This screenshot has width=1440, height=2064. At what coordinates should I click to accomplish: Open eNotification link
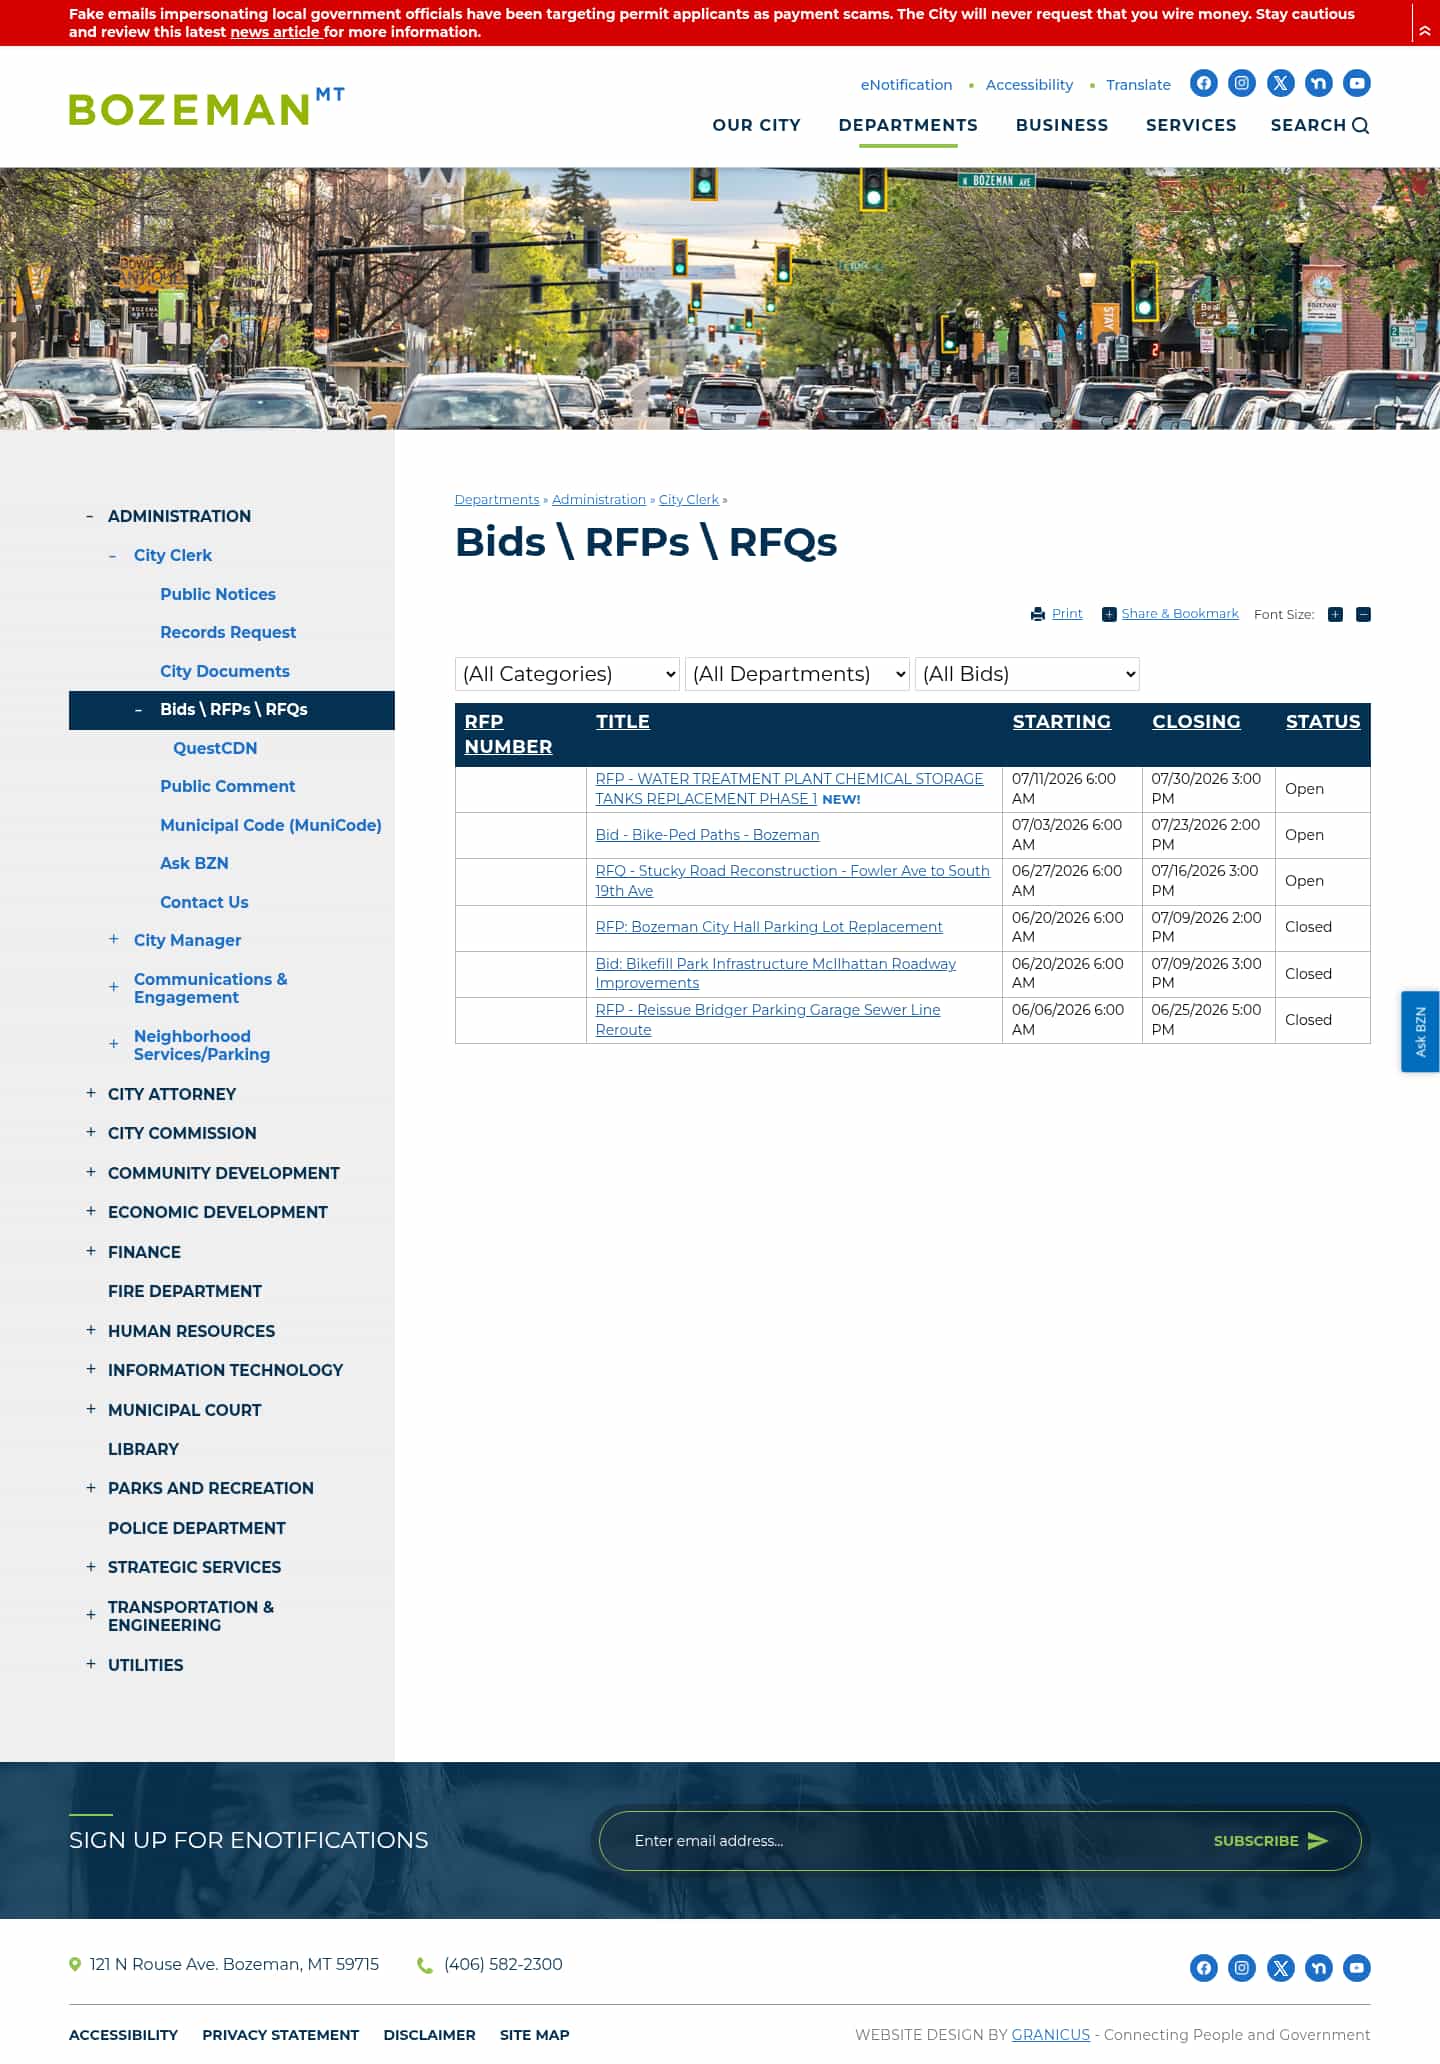pos(906,85)
